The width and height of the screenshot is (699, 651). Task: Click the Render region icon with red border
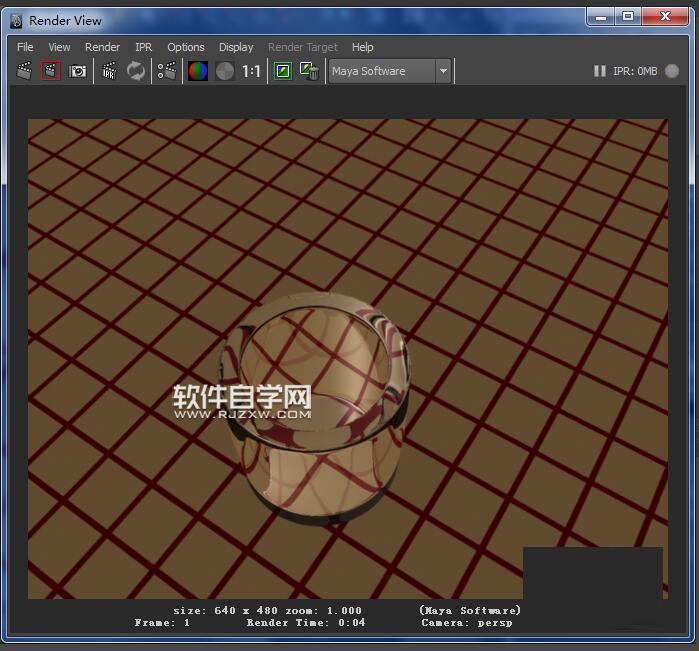50,71
